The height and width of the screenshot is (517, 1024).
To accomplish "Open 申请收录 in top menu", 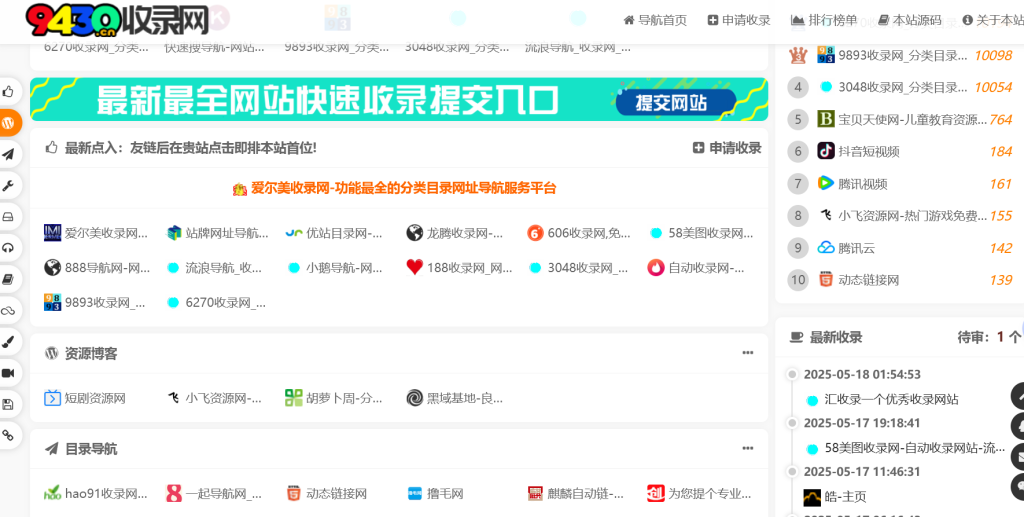I will click(739, 20).
